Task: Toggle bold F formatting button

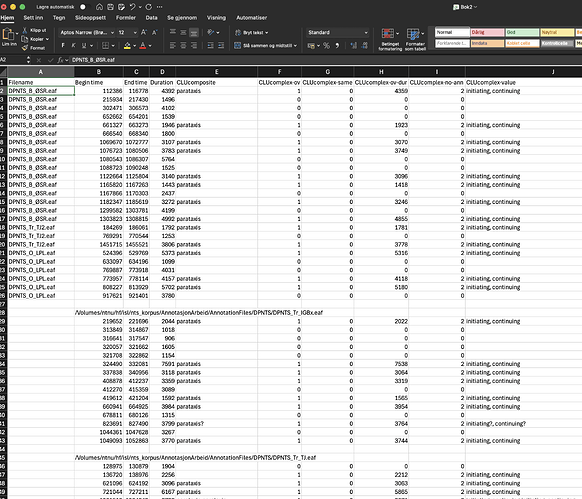Action: click(63, 46)
